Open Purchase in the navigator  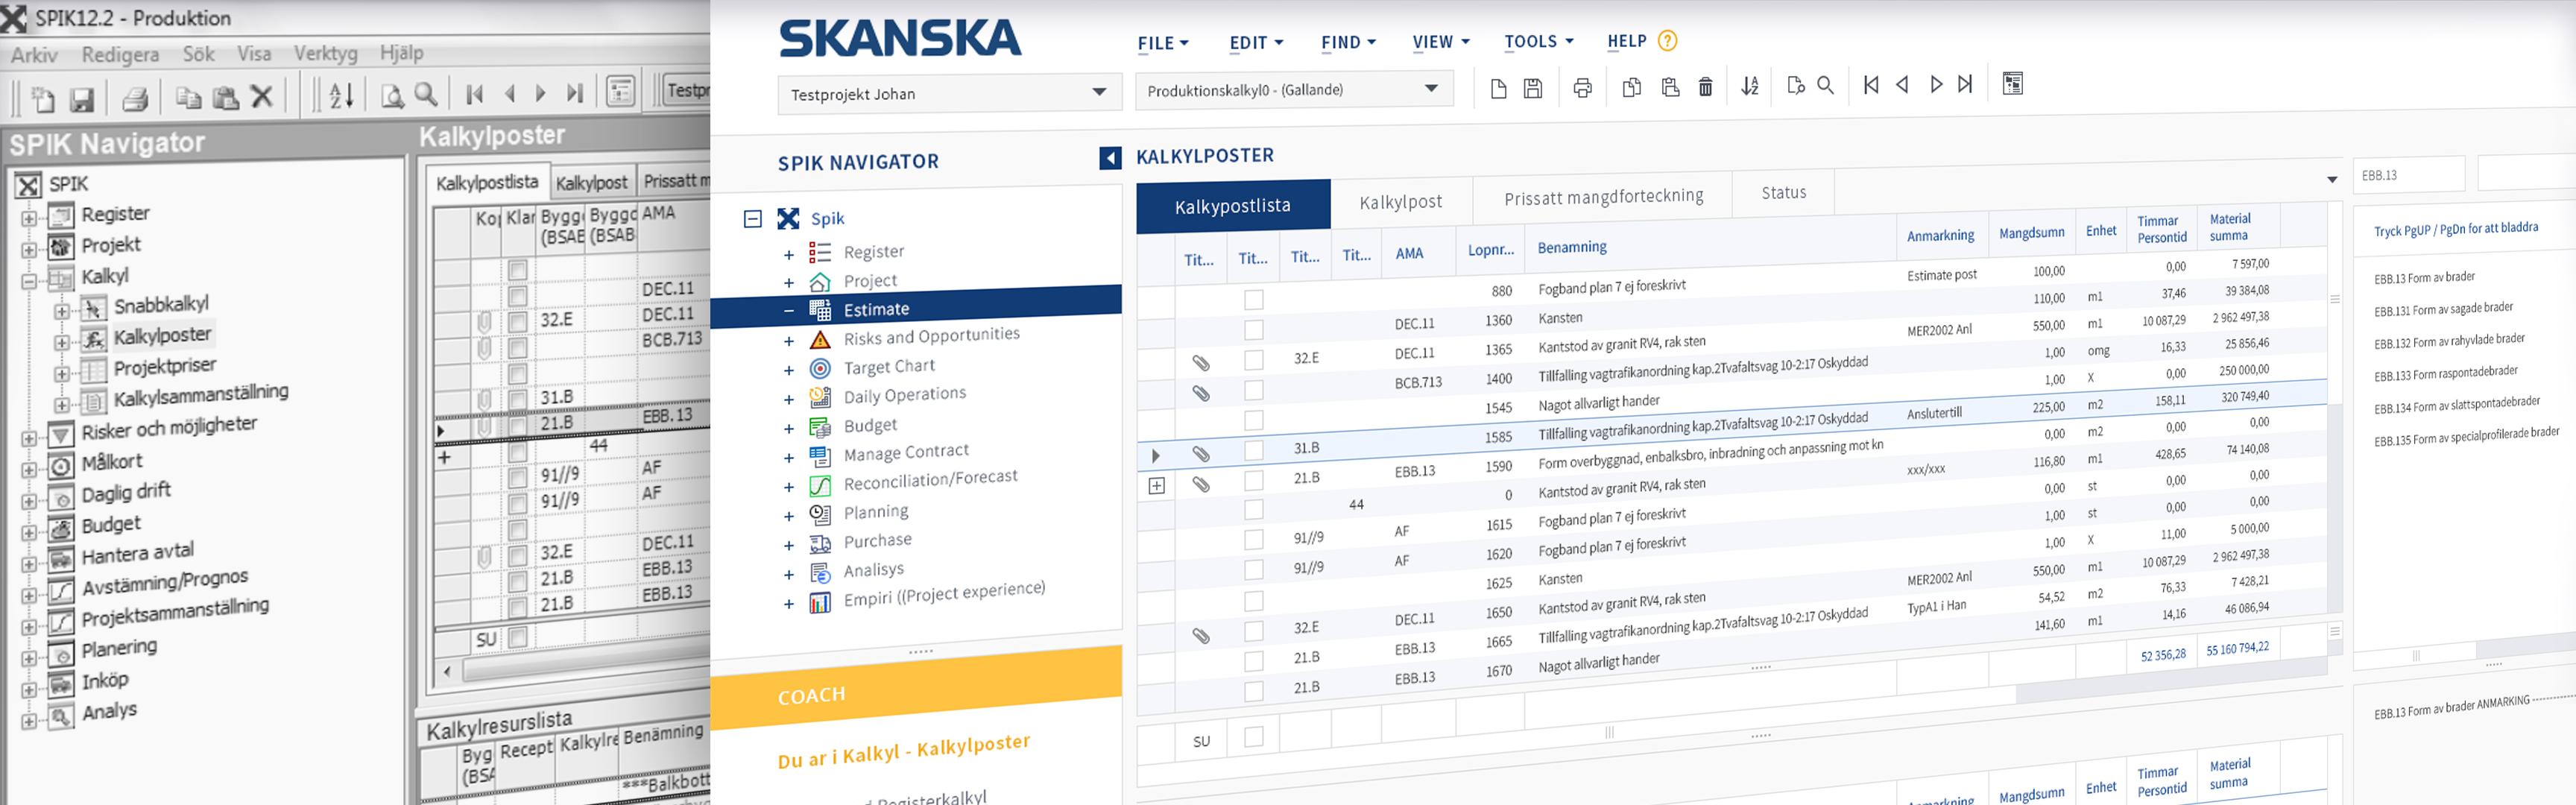[877, 541]
